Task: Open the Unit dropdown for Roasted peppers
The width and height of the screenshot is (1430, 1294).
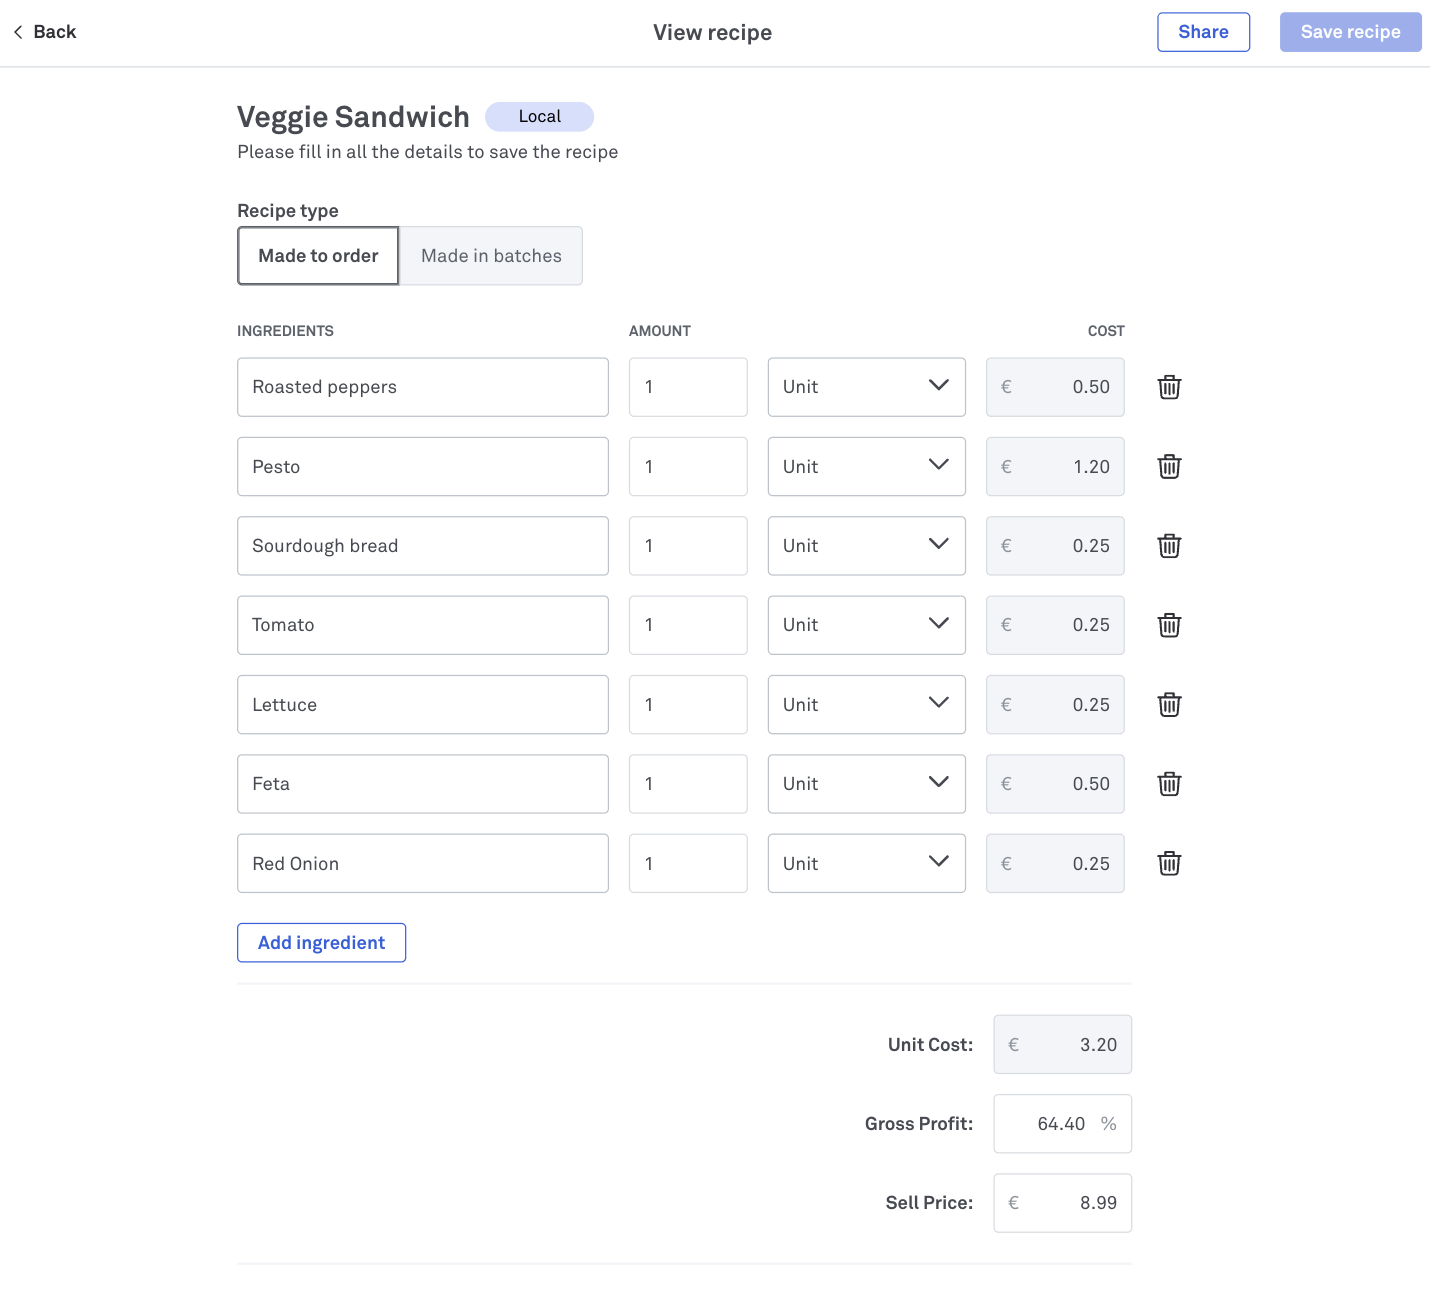Action: [x=866, y=387]
